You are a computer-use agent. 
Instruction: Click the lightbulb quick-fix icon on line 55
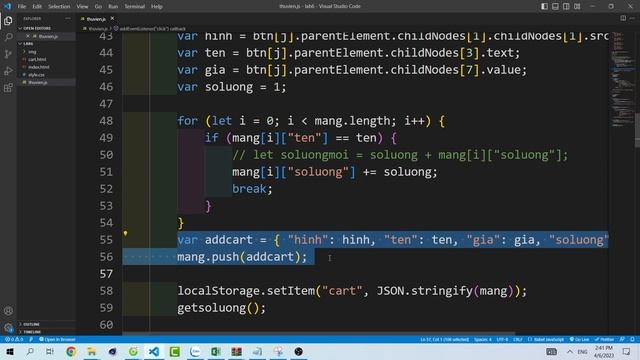coord(125,233)
